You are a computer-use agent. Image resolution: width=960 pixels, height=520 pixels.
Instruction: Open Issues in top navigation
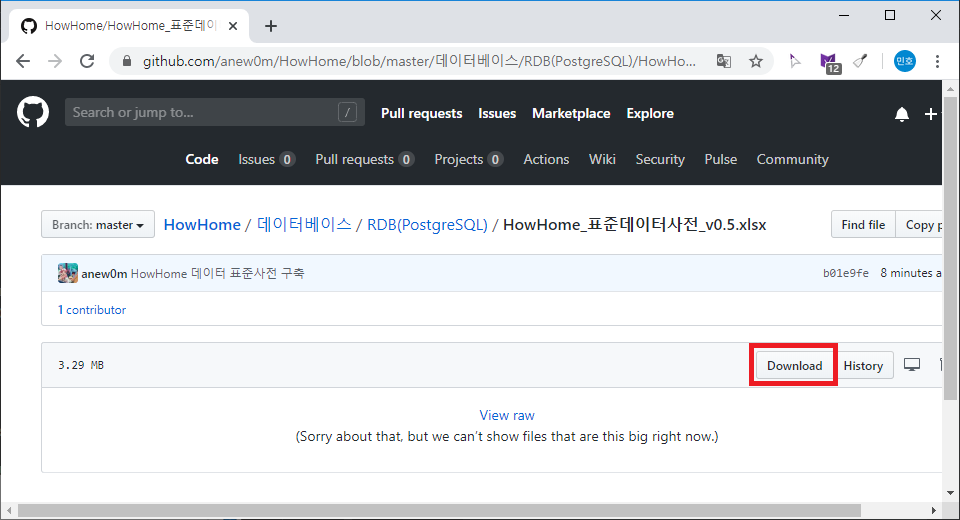[497, 113]
